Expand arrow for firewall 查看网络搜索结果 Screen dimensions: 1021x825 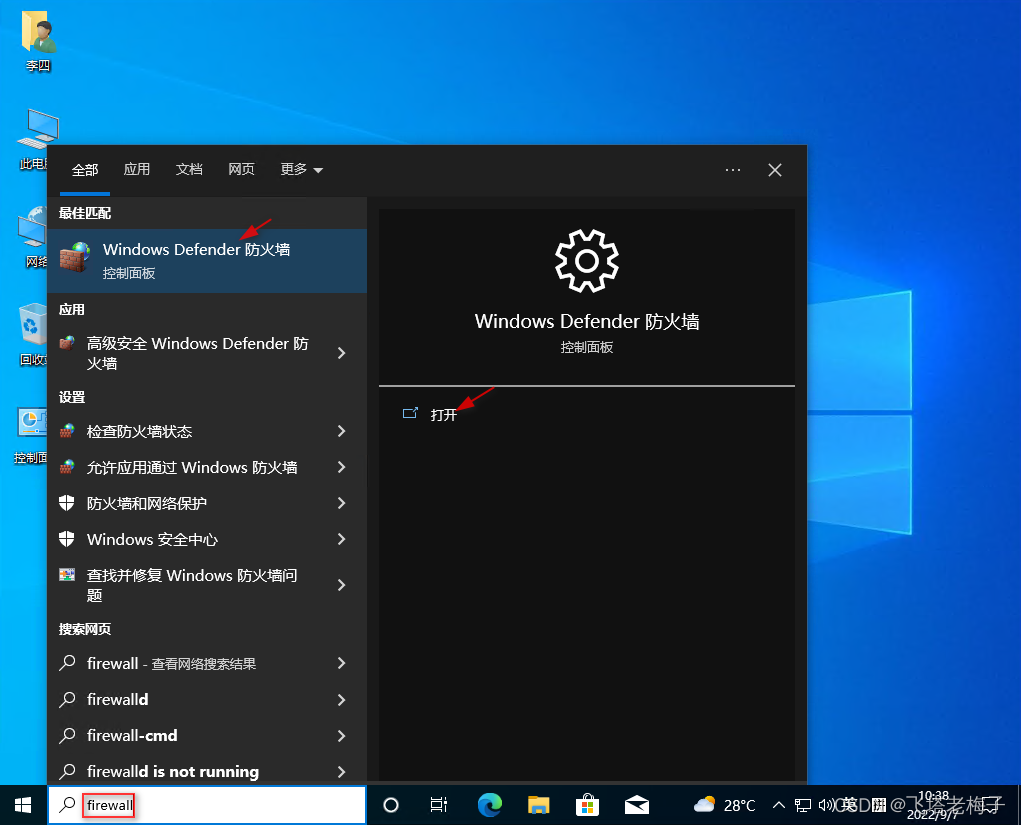[342, 664]
